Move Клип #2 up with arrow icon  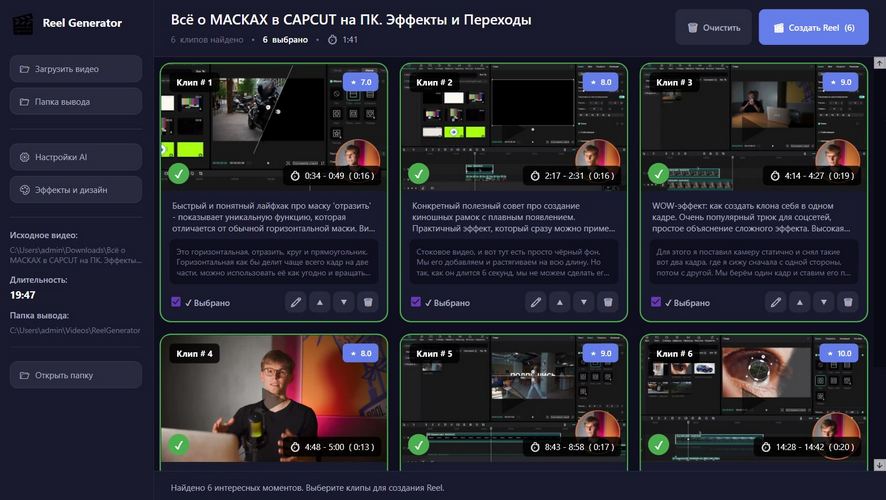(560, 302)
